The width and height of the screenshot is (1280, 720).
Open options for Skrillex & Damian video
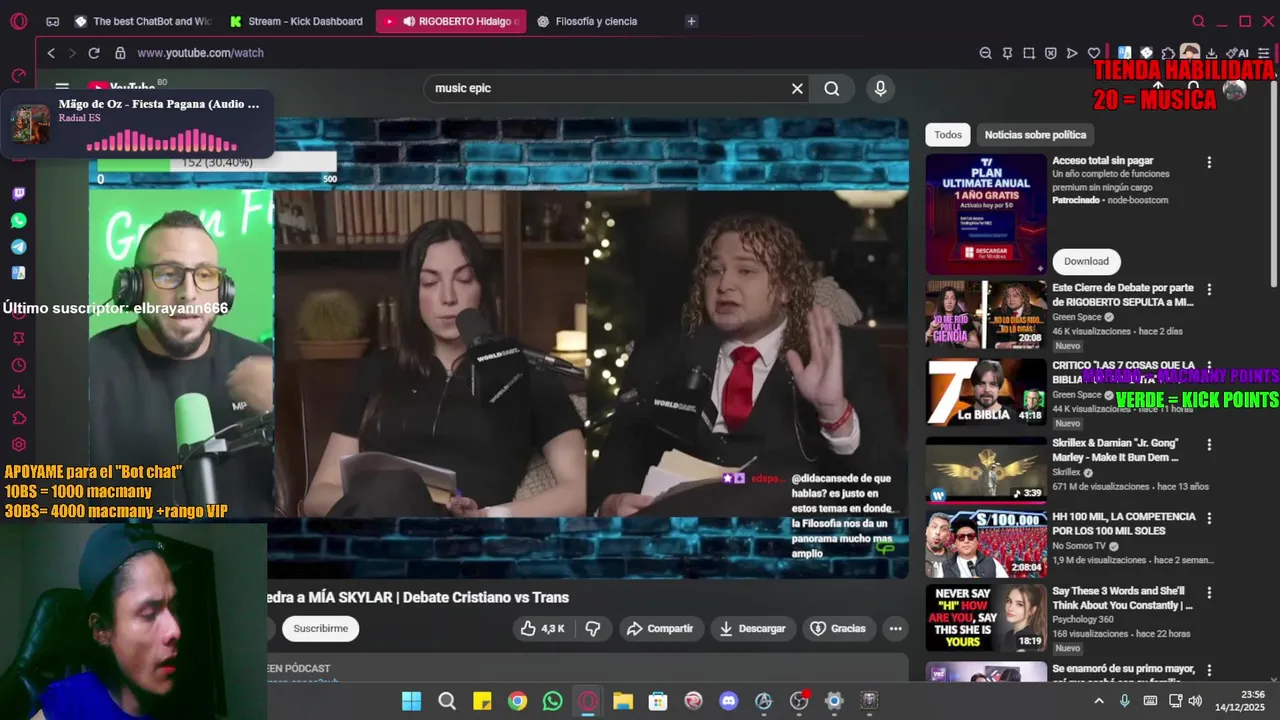1209,444
